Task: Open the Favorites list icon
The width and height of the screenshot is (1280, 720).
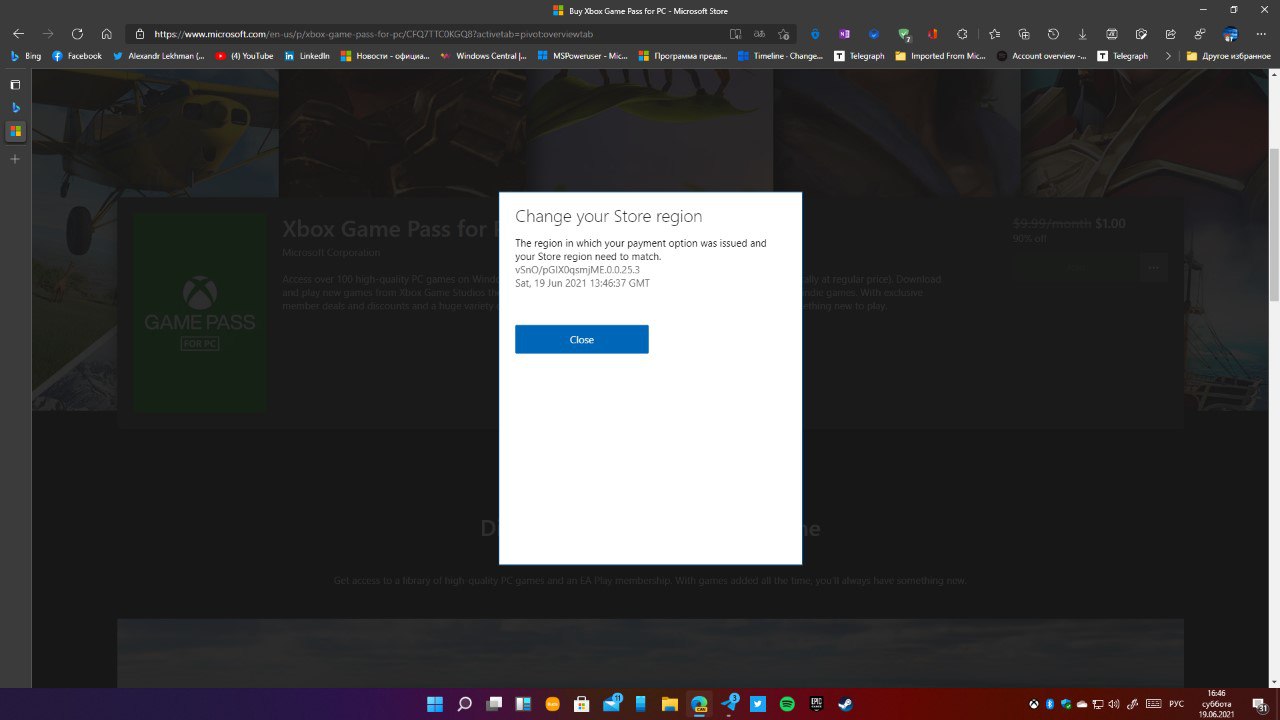Action: (994, 33)
